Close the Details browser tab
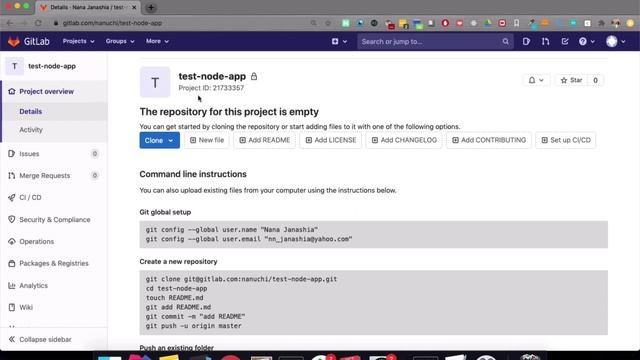The width and height of the screenshot is (640, 360). tap(134, 7)
